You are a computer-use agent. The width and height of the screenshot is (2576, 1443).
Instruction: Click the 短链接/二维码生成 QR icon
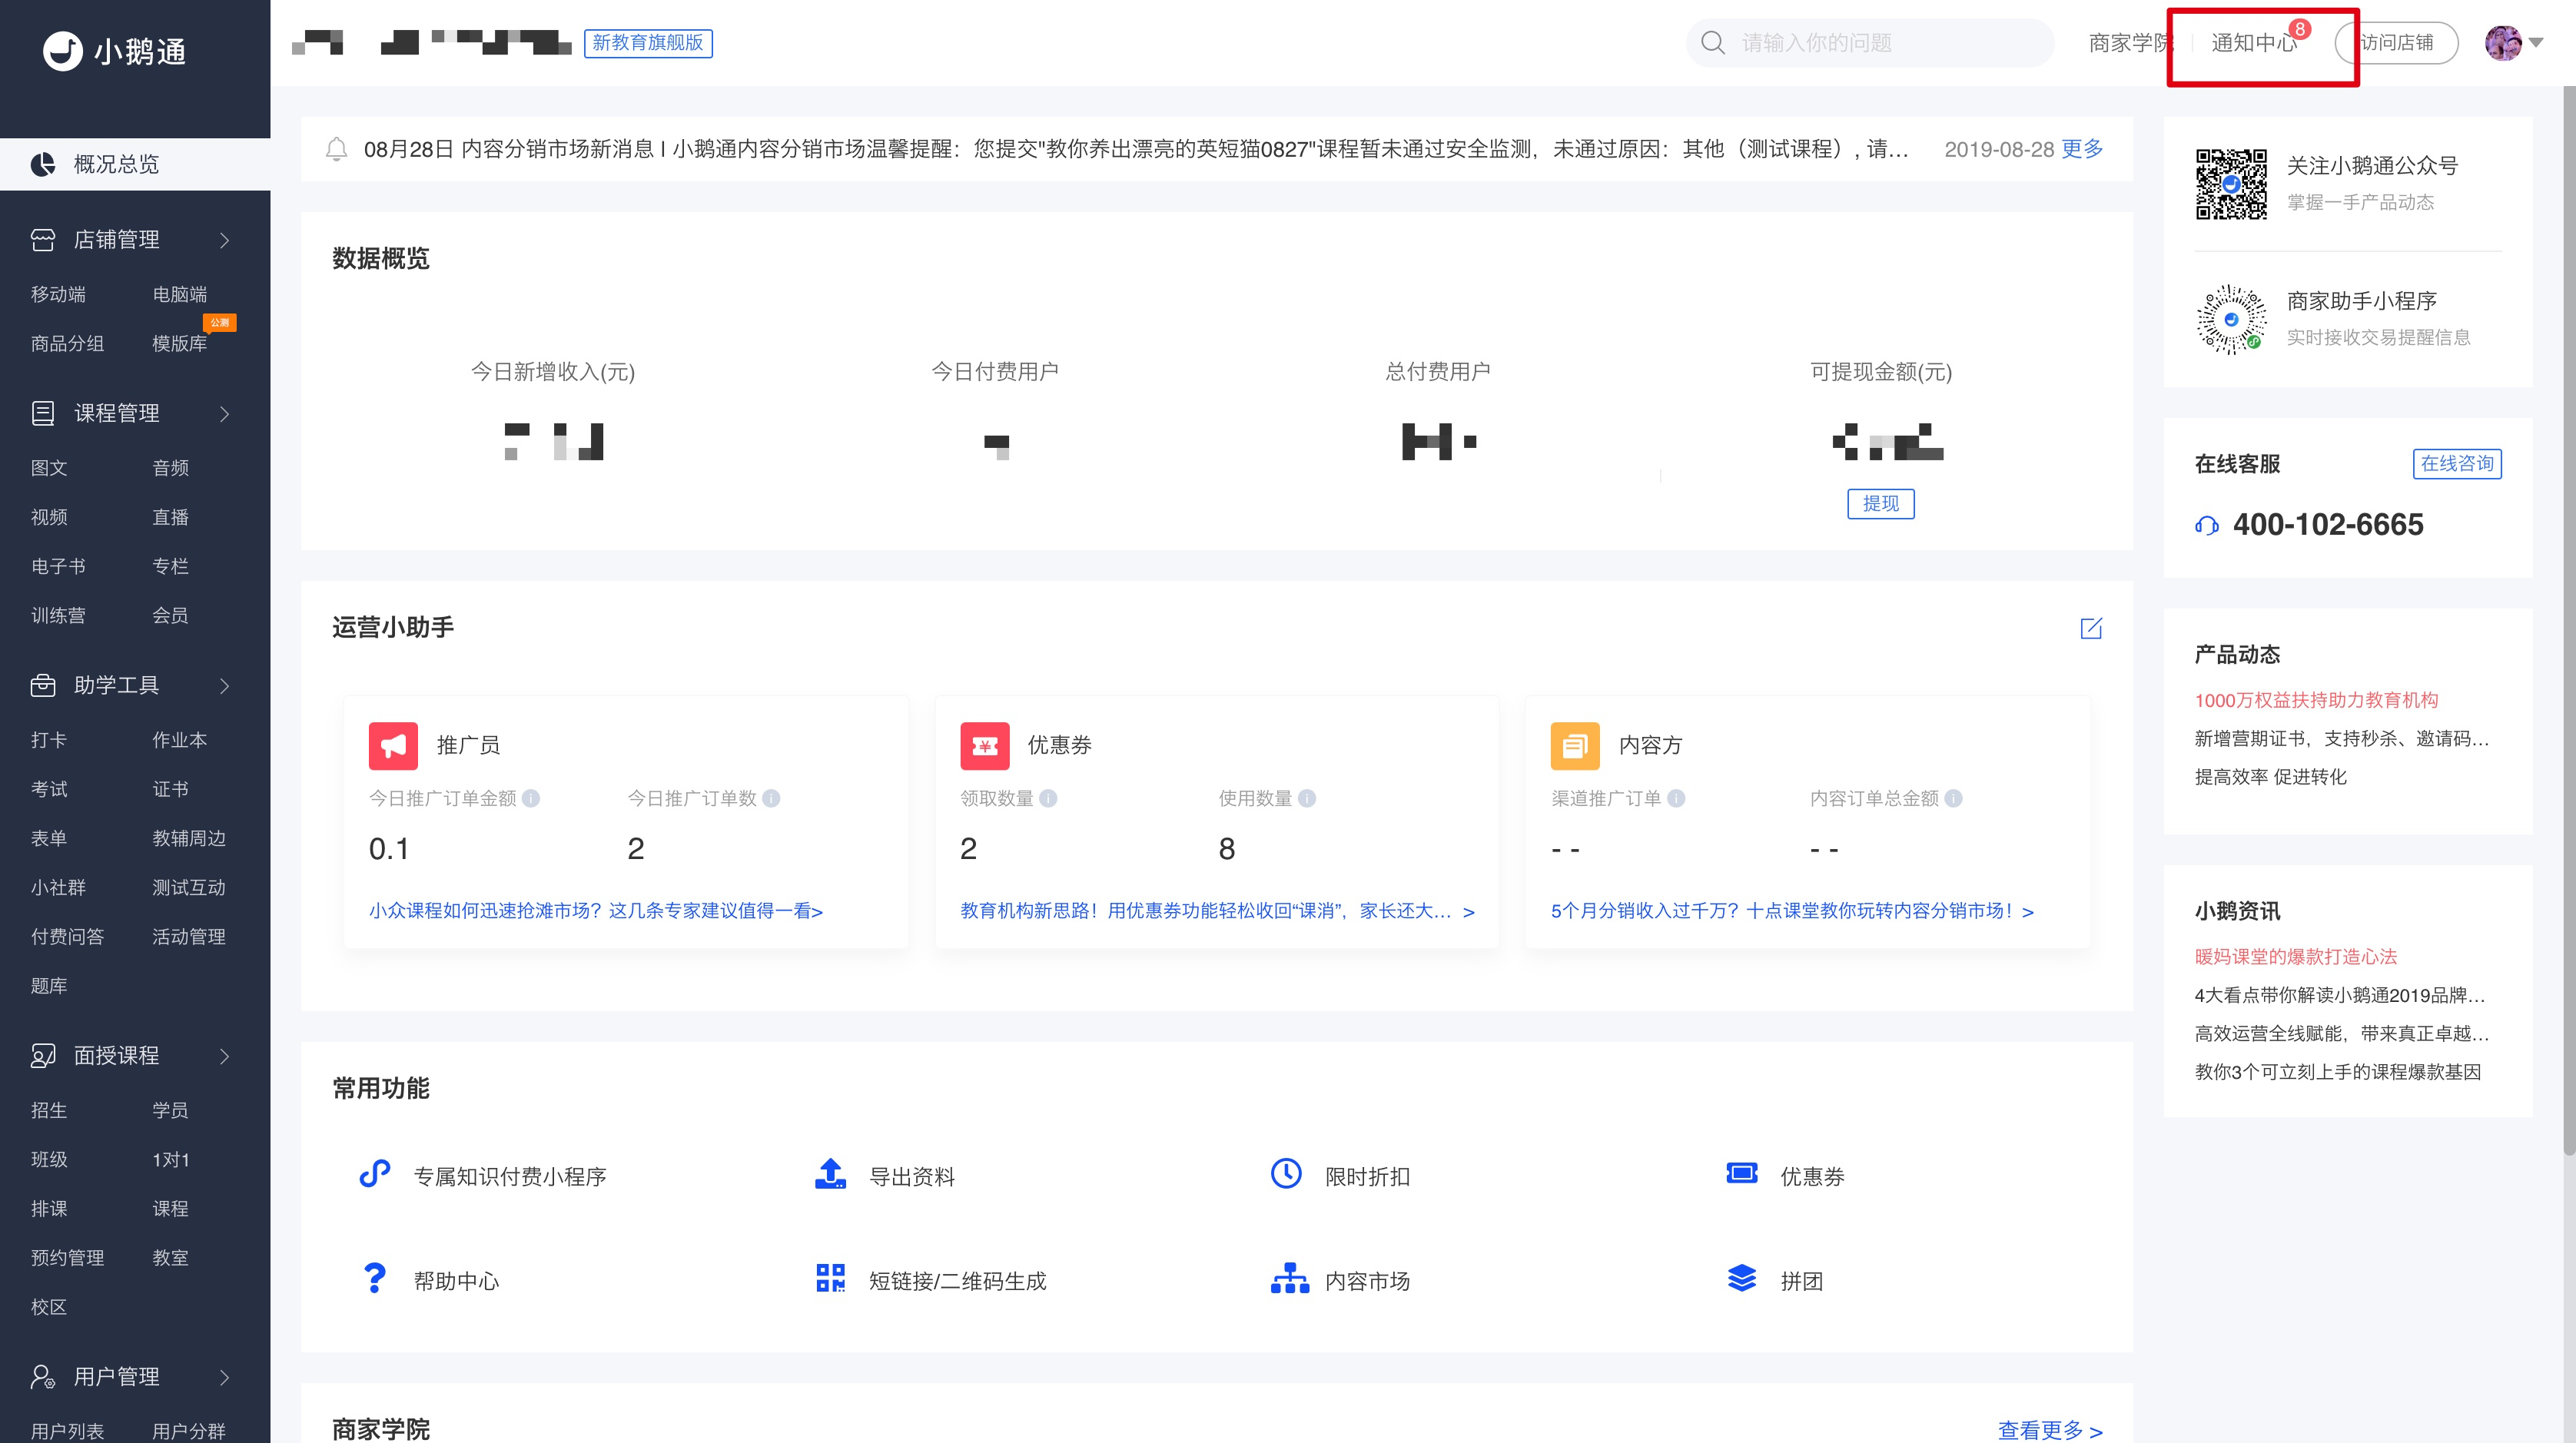coord(830,1278)
